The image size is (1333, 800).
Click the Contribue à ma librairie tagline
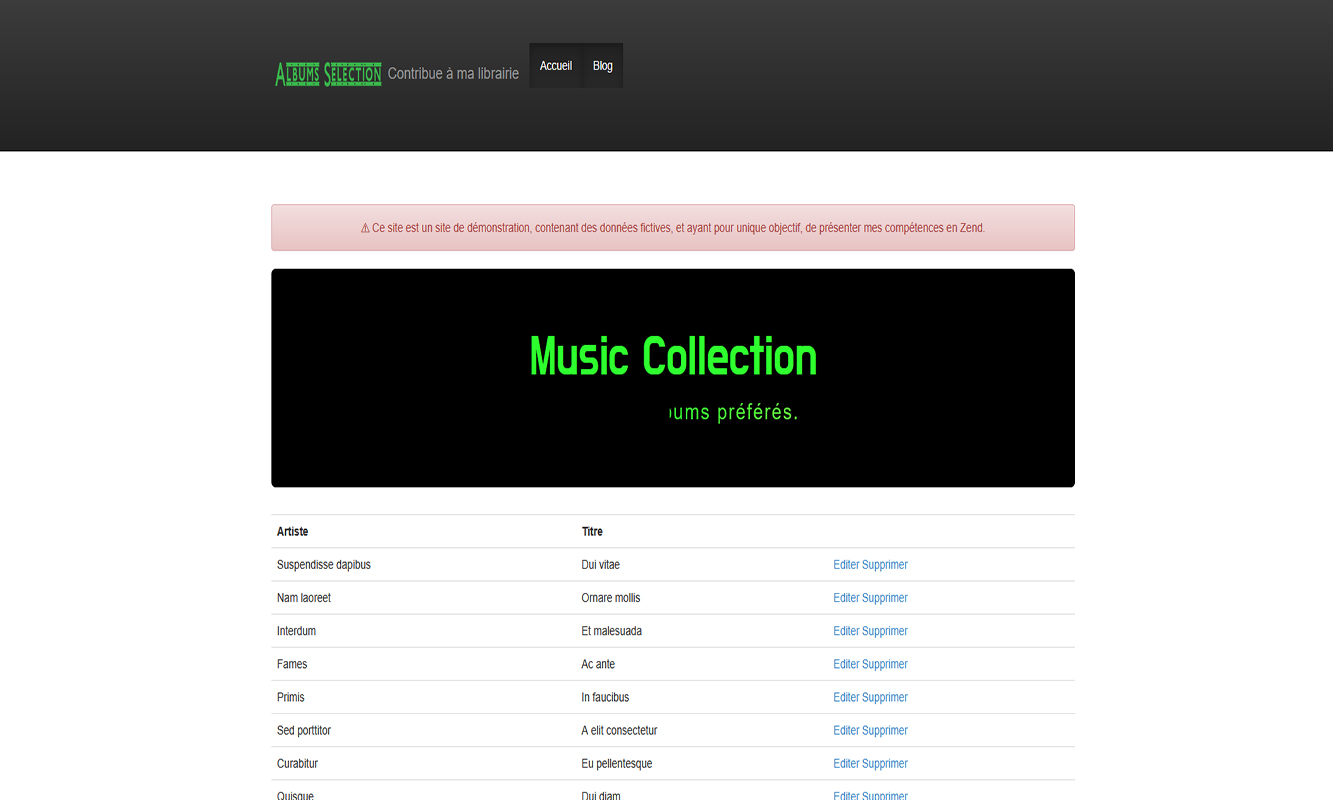(x=453, y=74)
